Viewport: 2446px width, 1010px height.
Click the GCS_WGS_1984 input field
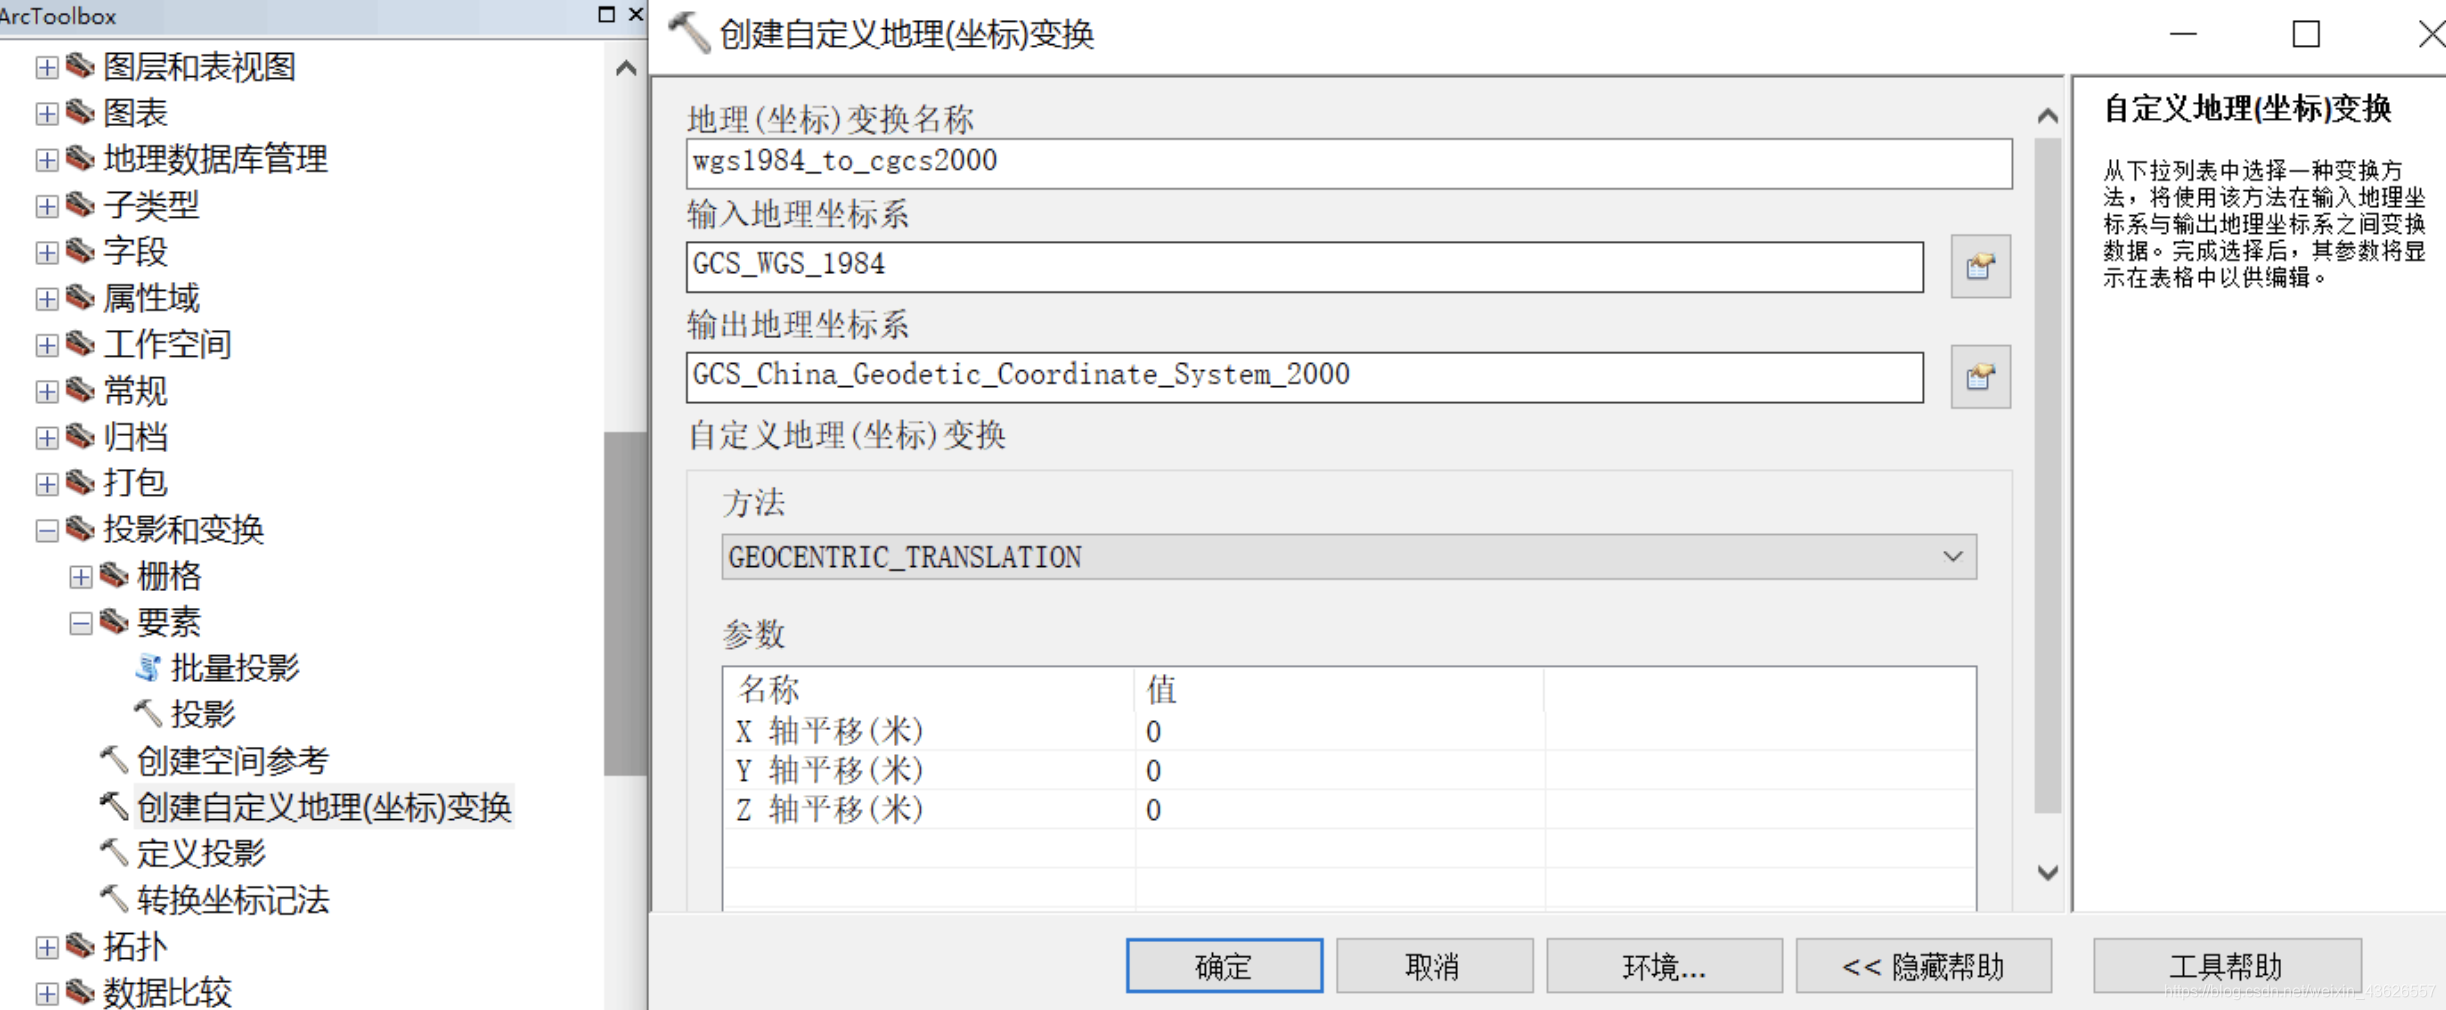1304,267
